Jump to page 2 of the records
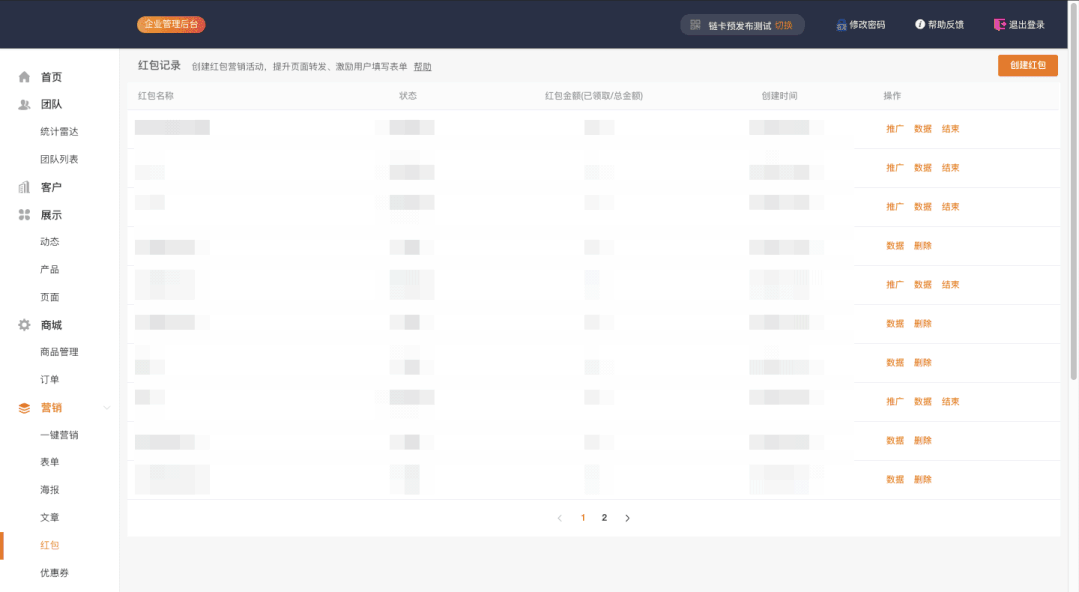The width and height of the screenshot is (1079, 592). tap(604, 518)
